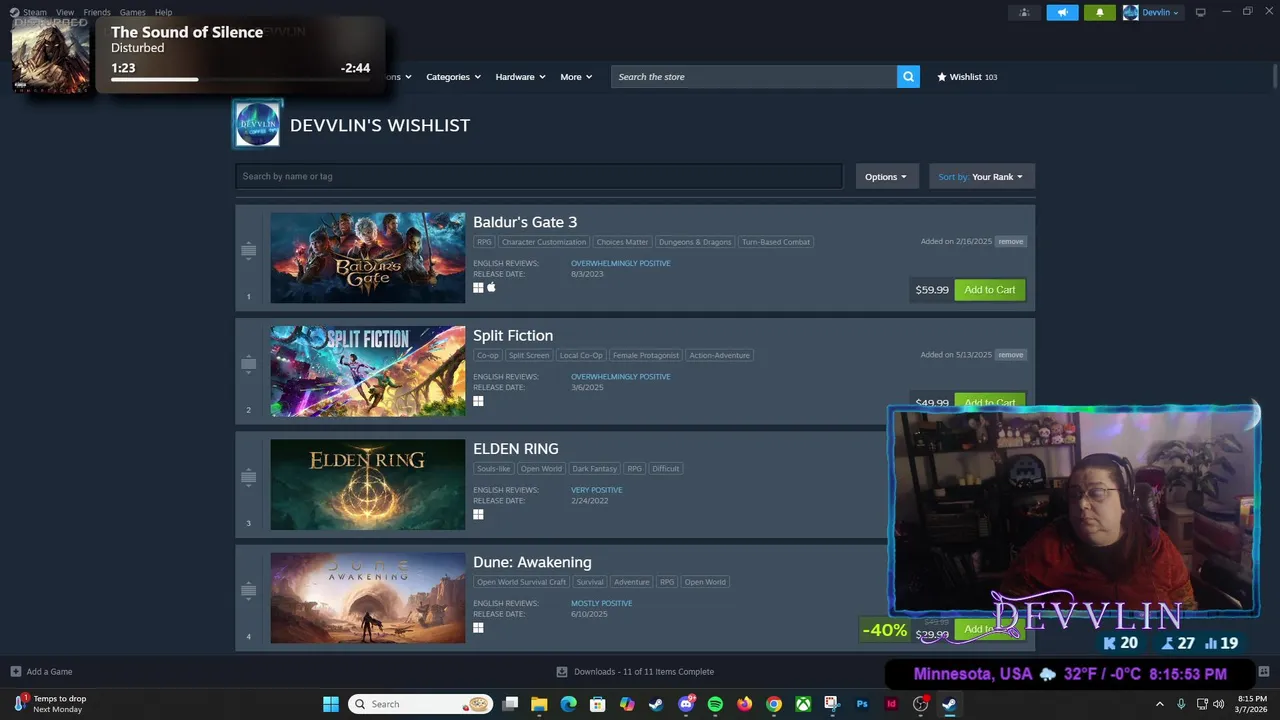The image size is (1280, 720).
Task: Click the OBS Studio taskbar icon
Action: 921,704
